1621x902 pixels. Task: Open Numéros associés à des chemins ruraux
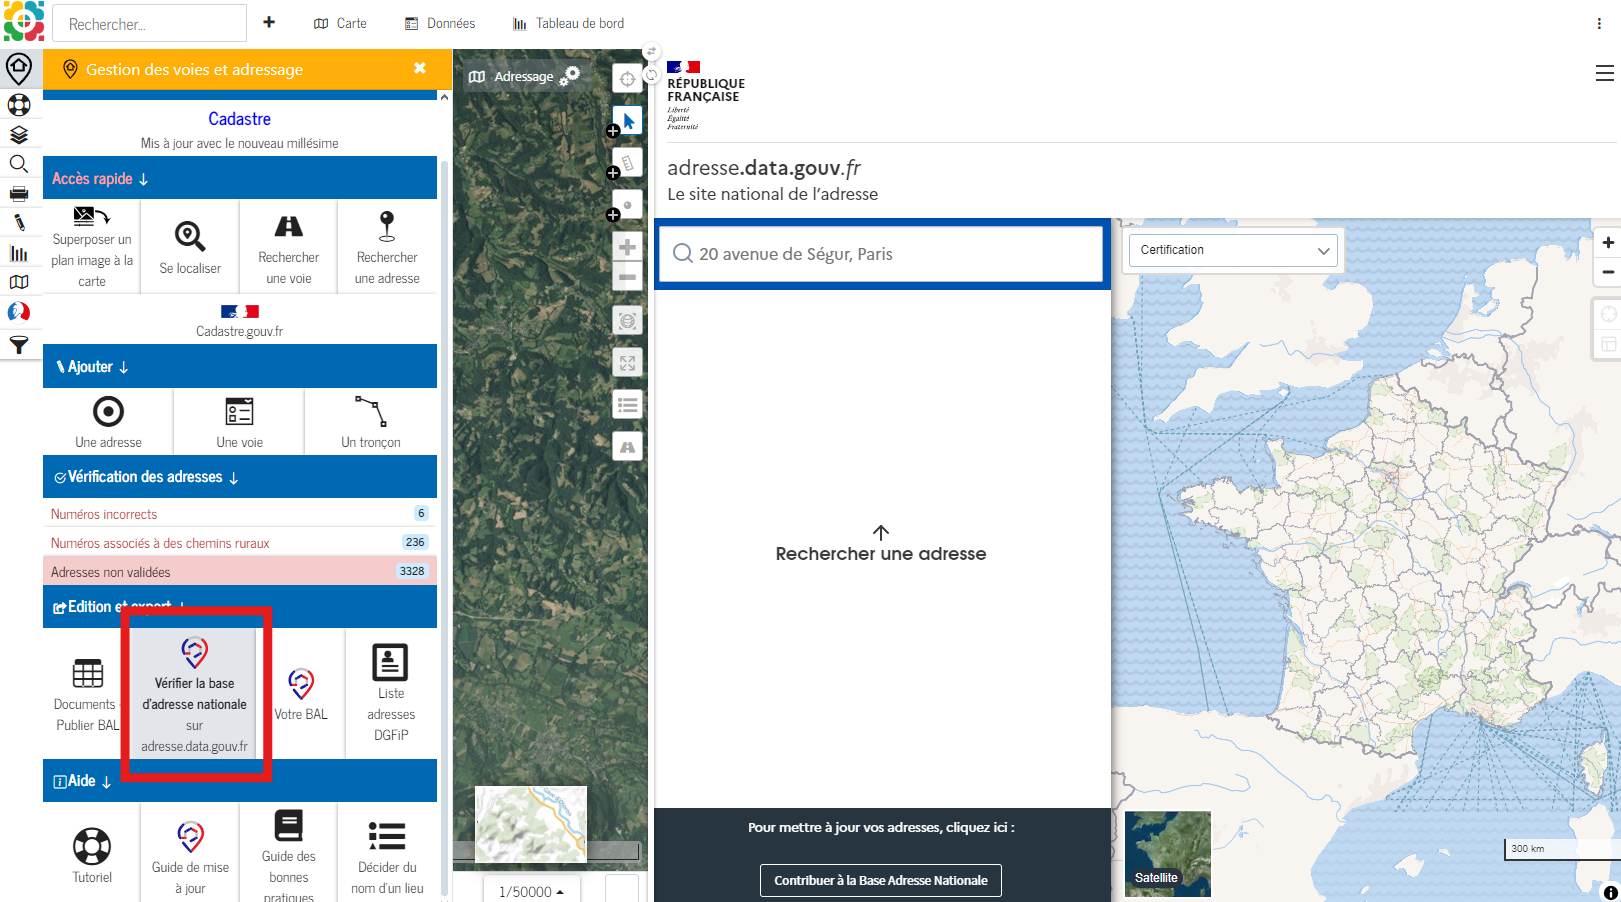(240, 543)
